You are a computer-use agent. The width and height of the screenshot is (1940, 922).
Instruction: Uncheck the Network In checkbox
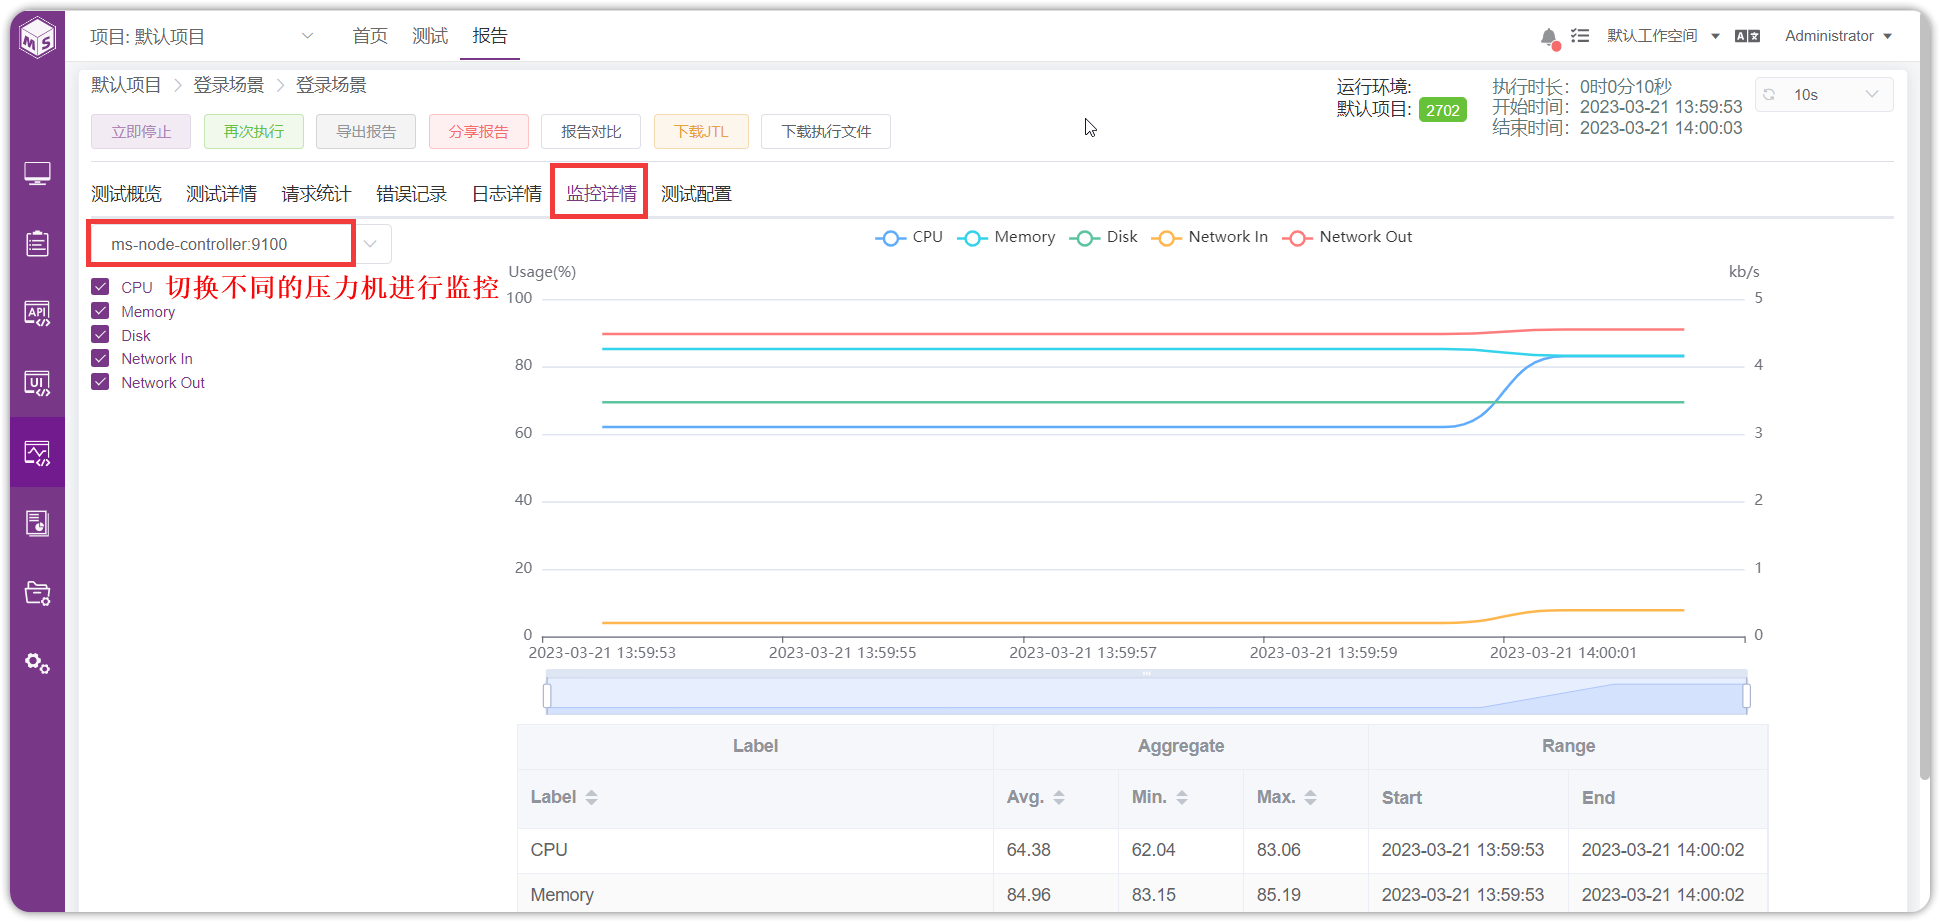coord(100,358)
